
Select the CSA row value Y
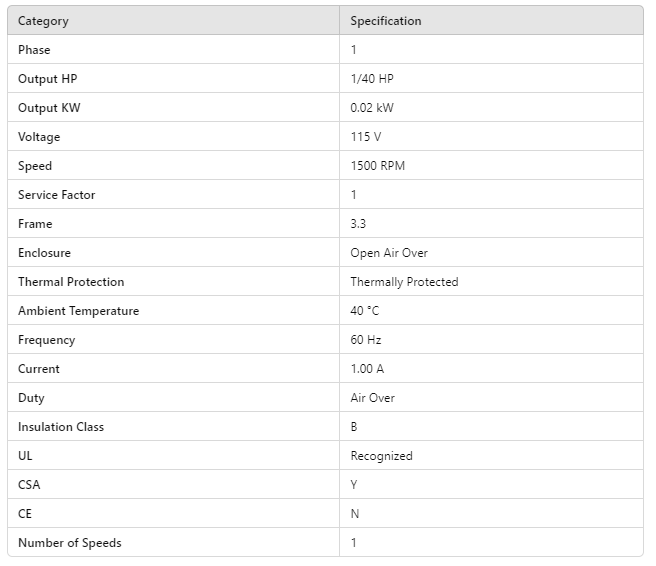(x=354, y=485)
